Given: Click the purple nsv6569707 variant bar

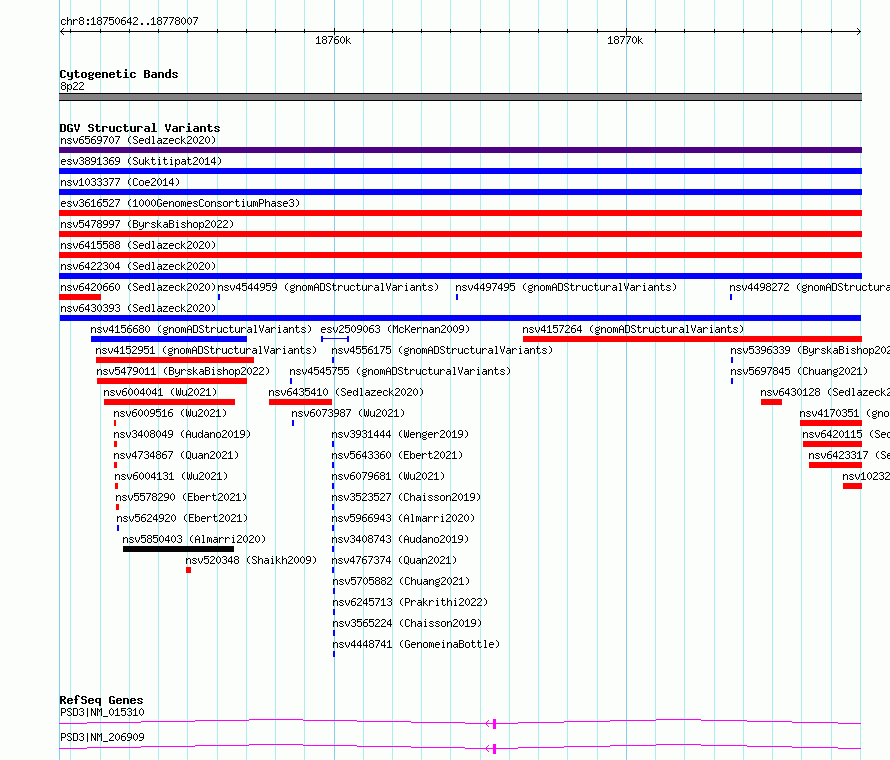Looking at the screenshot, I should (x=460, y=150).
